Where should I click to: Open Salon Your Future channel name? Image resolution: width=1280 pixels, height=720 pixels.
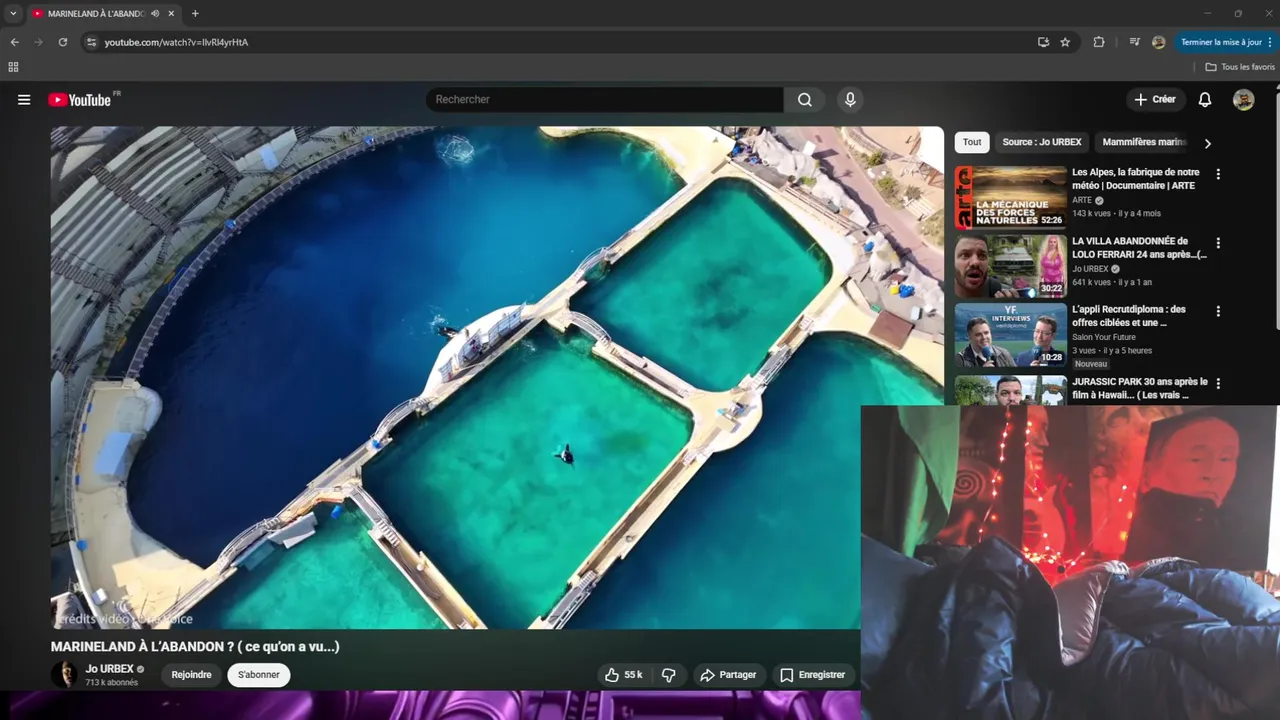[1104, 338]
